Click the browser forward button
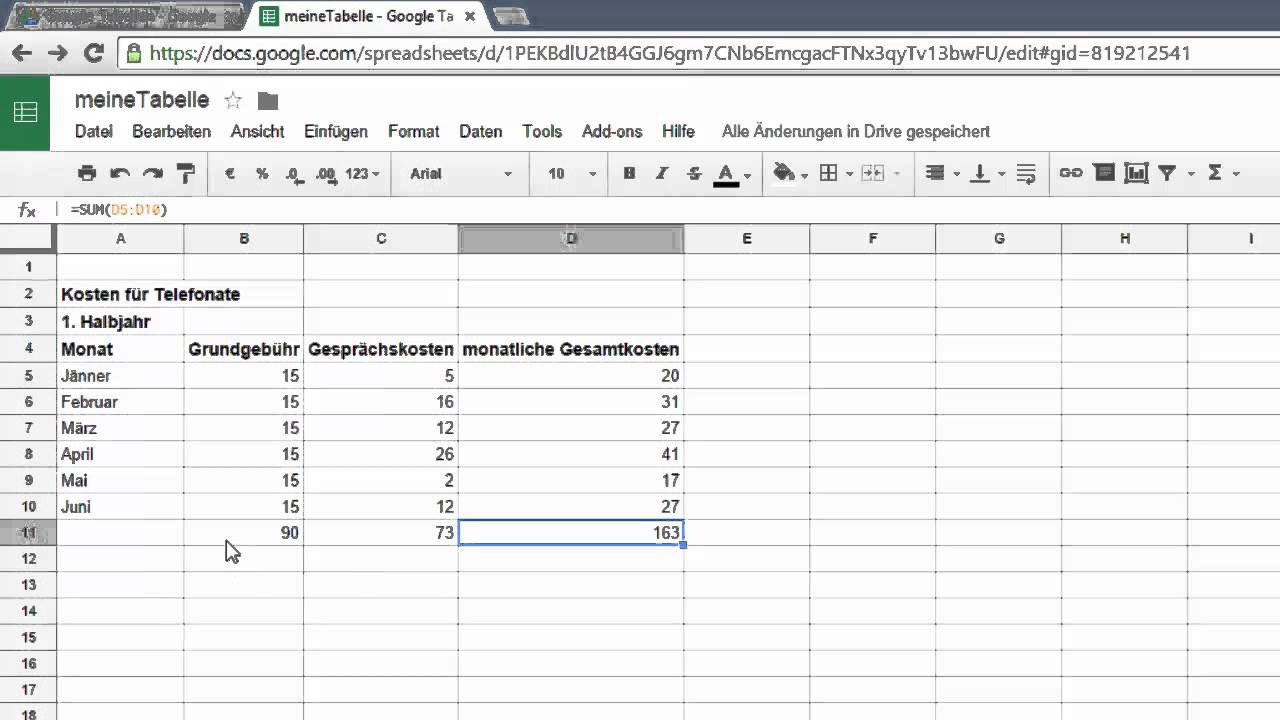The height and width of the screenshot is (720, 1280). 58,53
